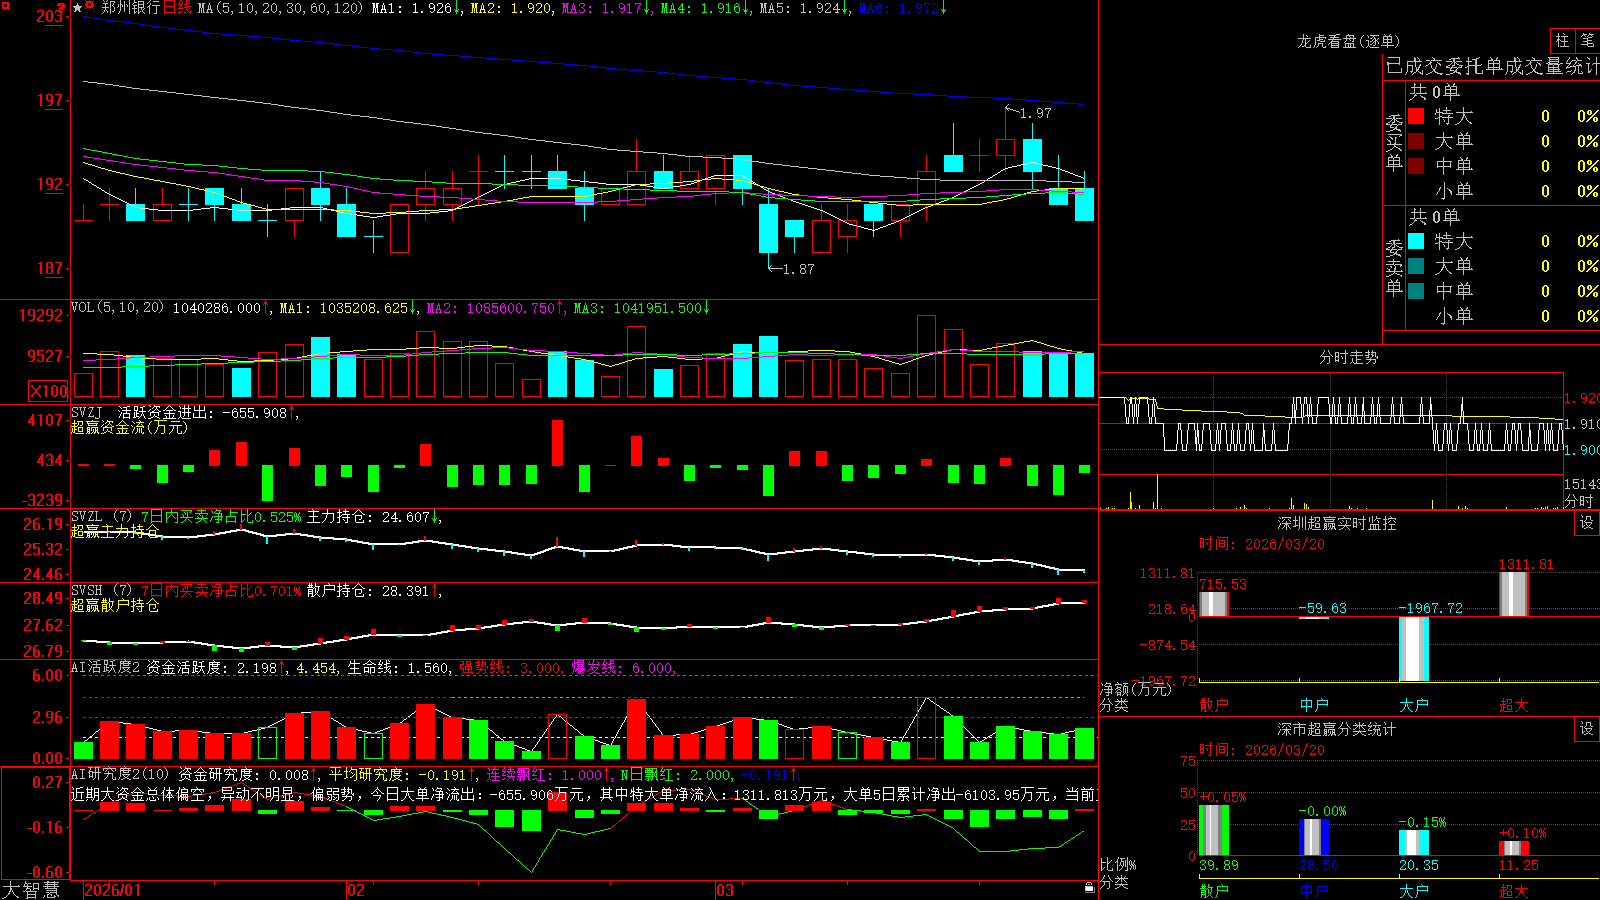Image resolution: width=1600 pixels, height=900 pixels.
Task: Click the lock icon at chart bottom right
Action: click(1089, 888)
